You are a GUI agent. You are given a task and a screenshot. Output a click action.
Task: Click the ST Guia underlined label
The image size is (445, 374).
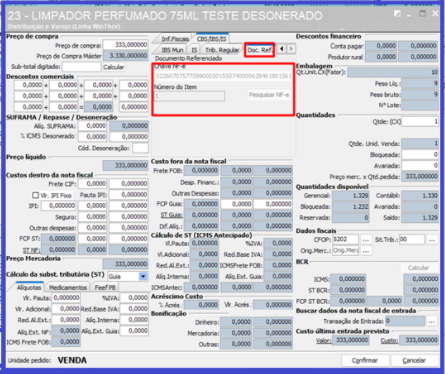pos(171,215)
